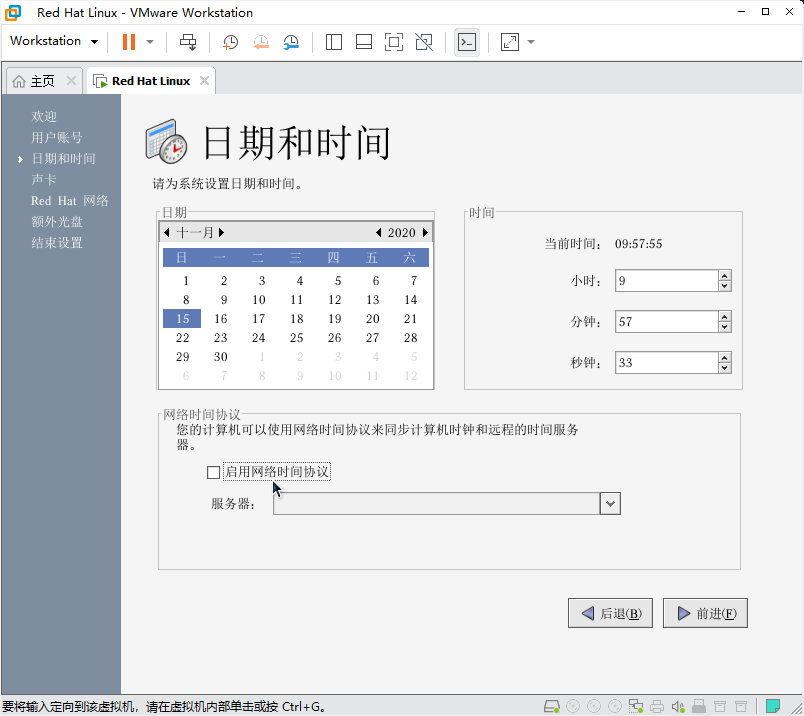
Task: Enable 启用网络时间协议 checkbox
Action: click(213, 471)
